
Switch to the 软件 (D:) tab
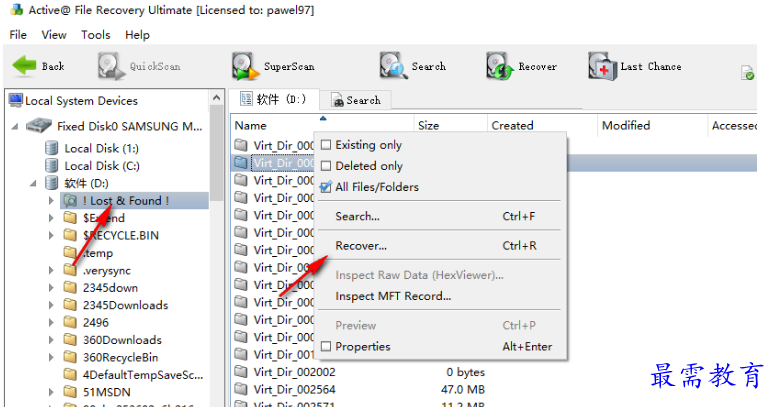(274, 99)
